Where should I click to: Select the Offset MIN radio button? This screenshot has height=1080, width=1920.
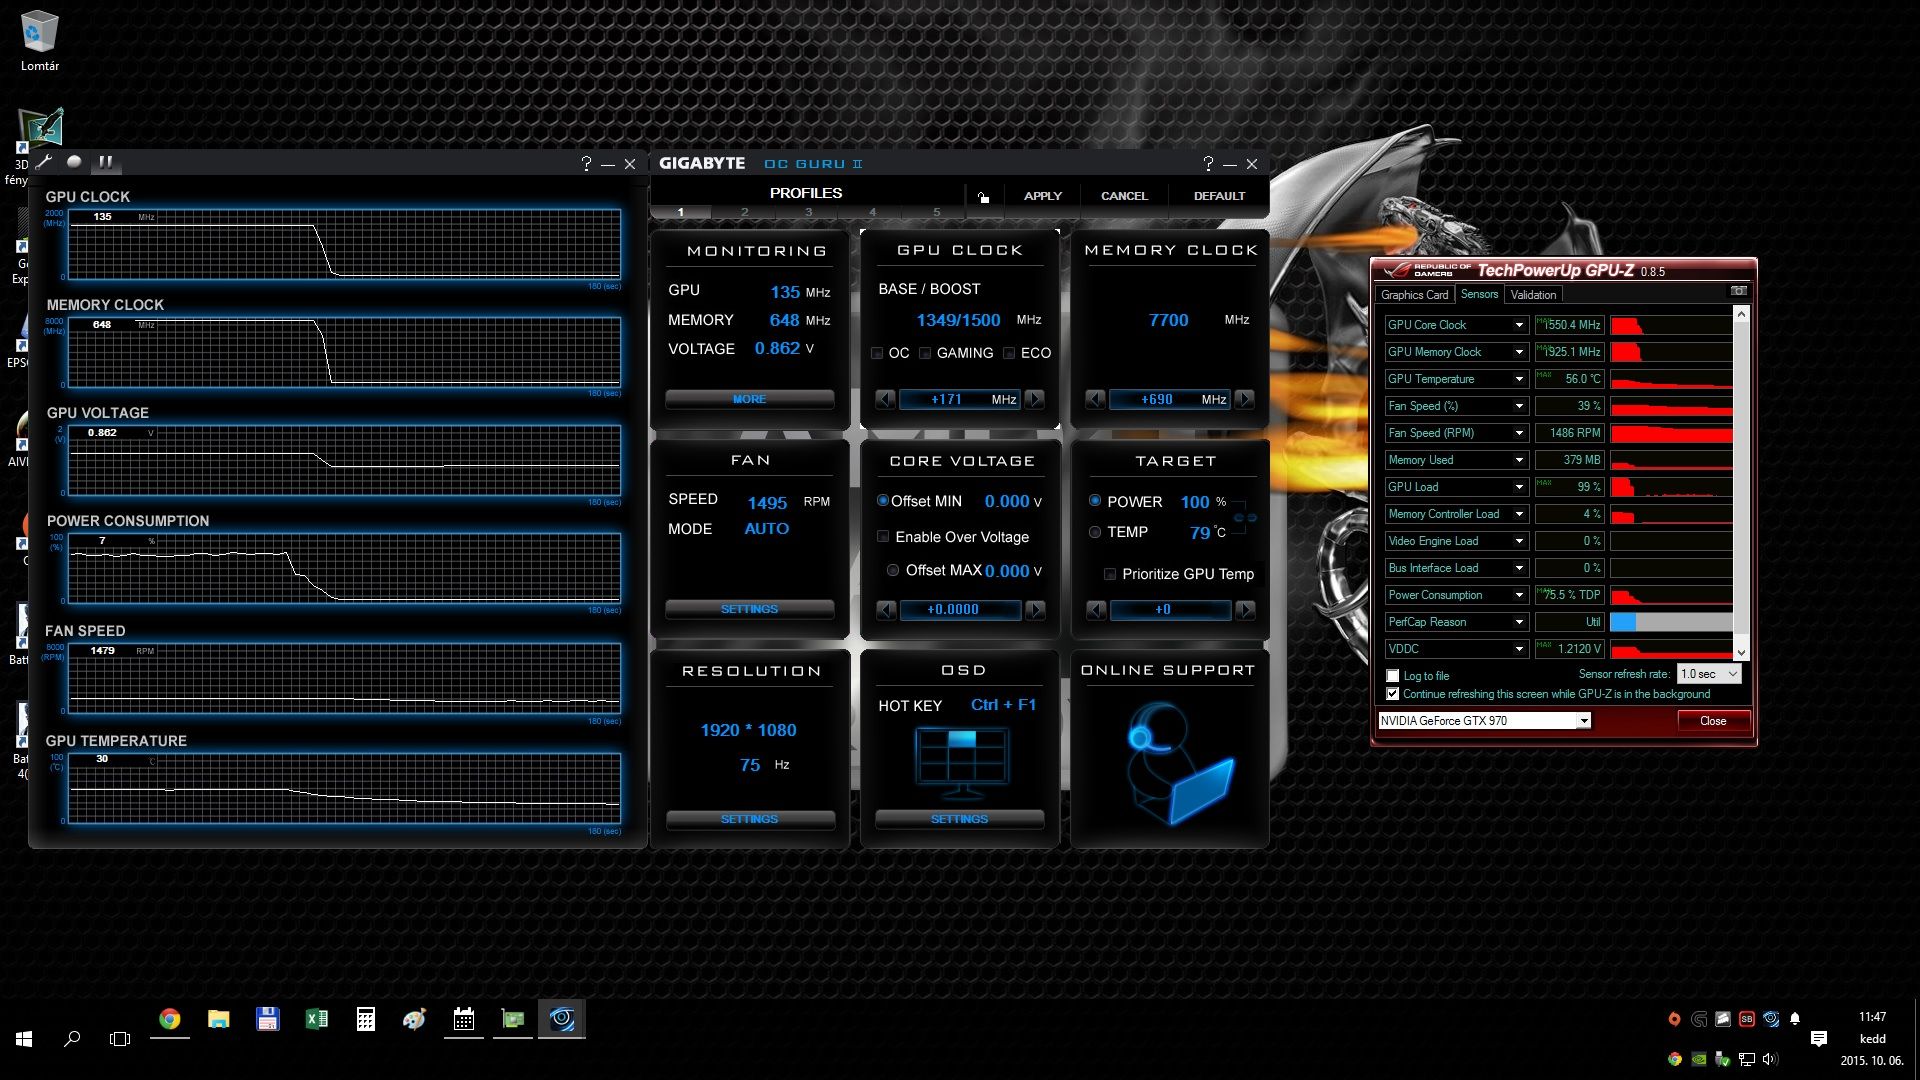pos(883,500)
